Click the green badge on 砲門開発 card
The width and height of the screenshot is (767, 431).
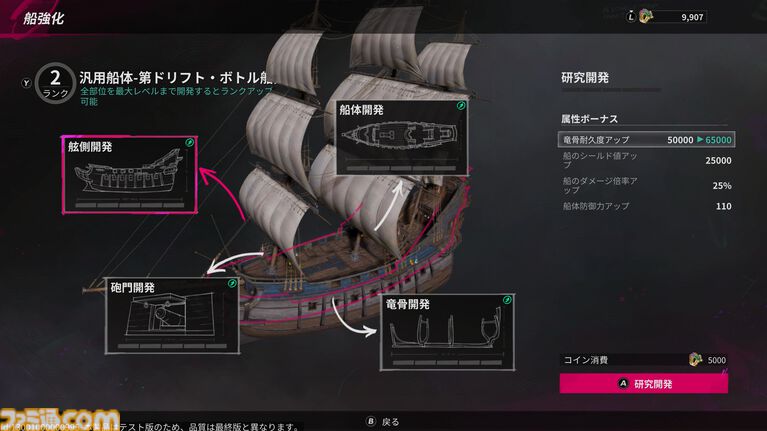coord(232,283)
